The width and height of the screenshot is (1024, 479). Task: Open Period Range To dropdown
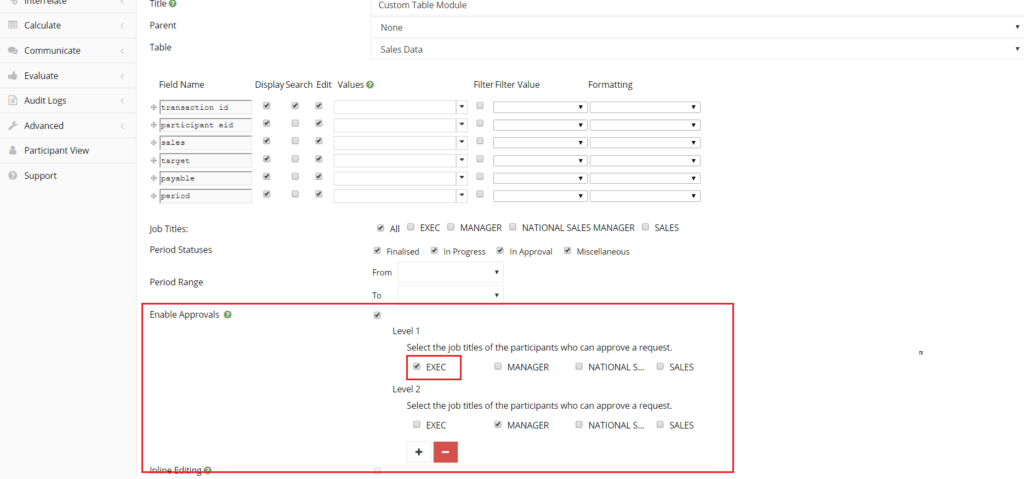coord(451,295)
